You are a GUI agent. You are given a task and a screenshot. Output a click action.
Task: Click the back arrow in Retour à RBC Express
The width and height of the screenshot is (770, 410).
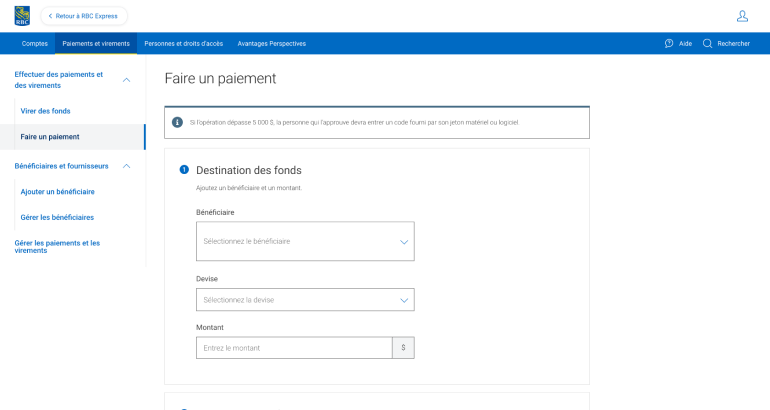click(51, 16)
